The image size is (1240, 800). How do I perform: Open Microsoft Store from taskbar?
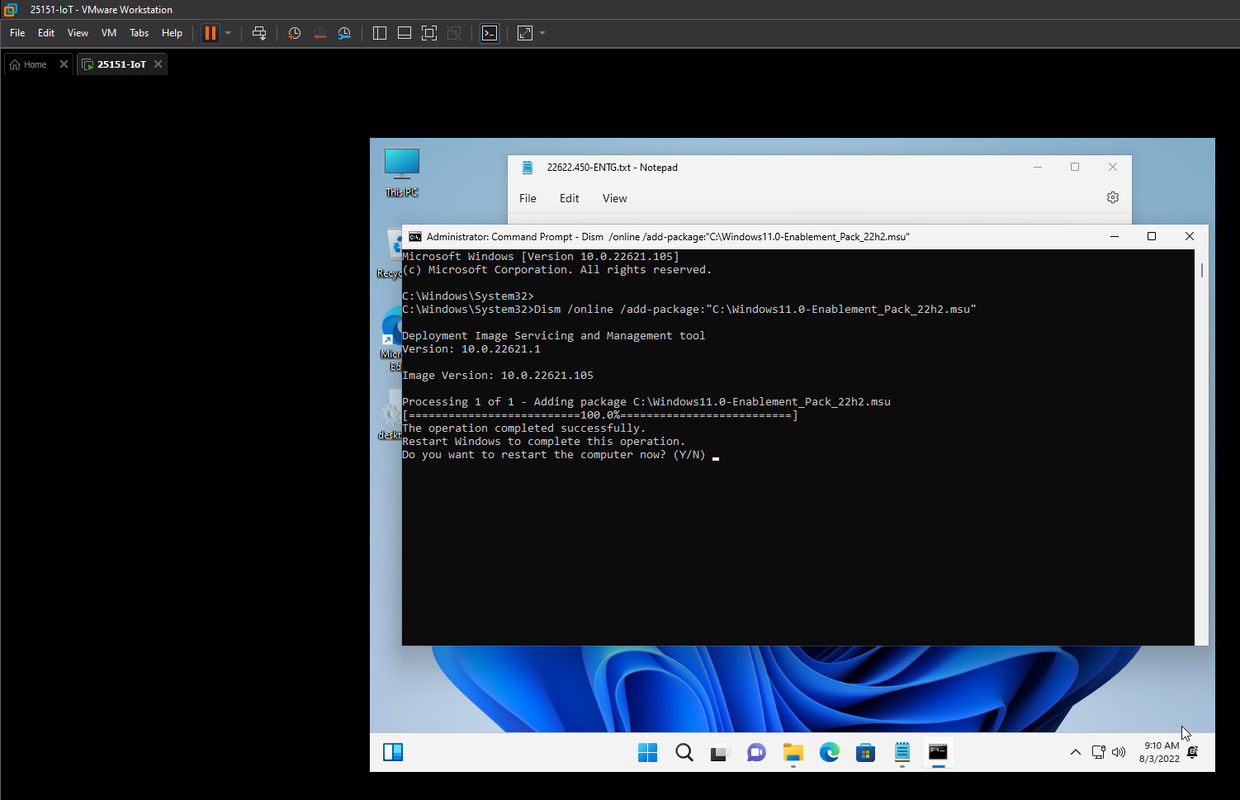[x=865, y=752]
